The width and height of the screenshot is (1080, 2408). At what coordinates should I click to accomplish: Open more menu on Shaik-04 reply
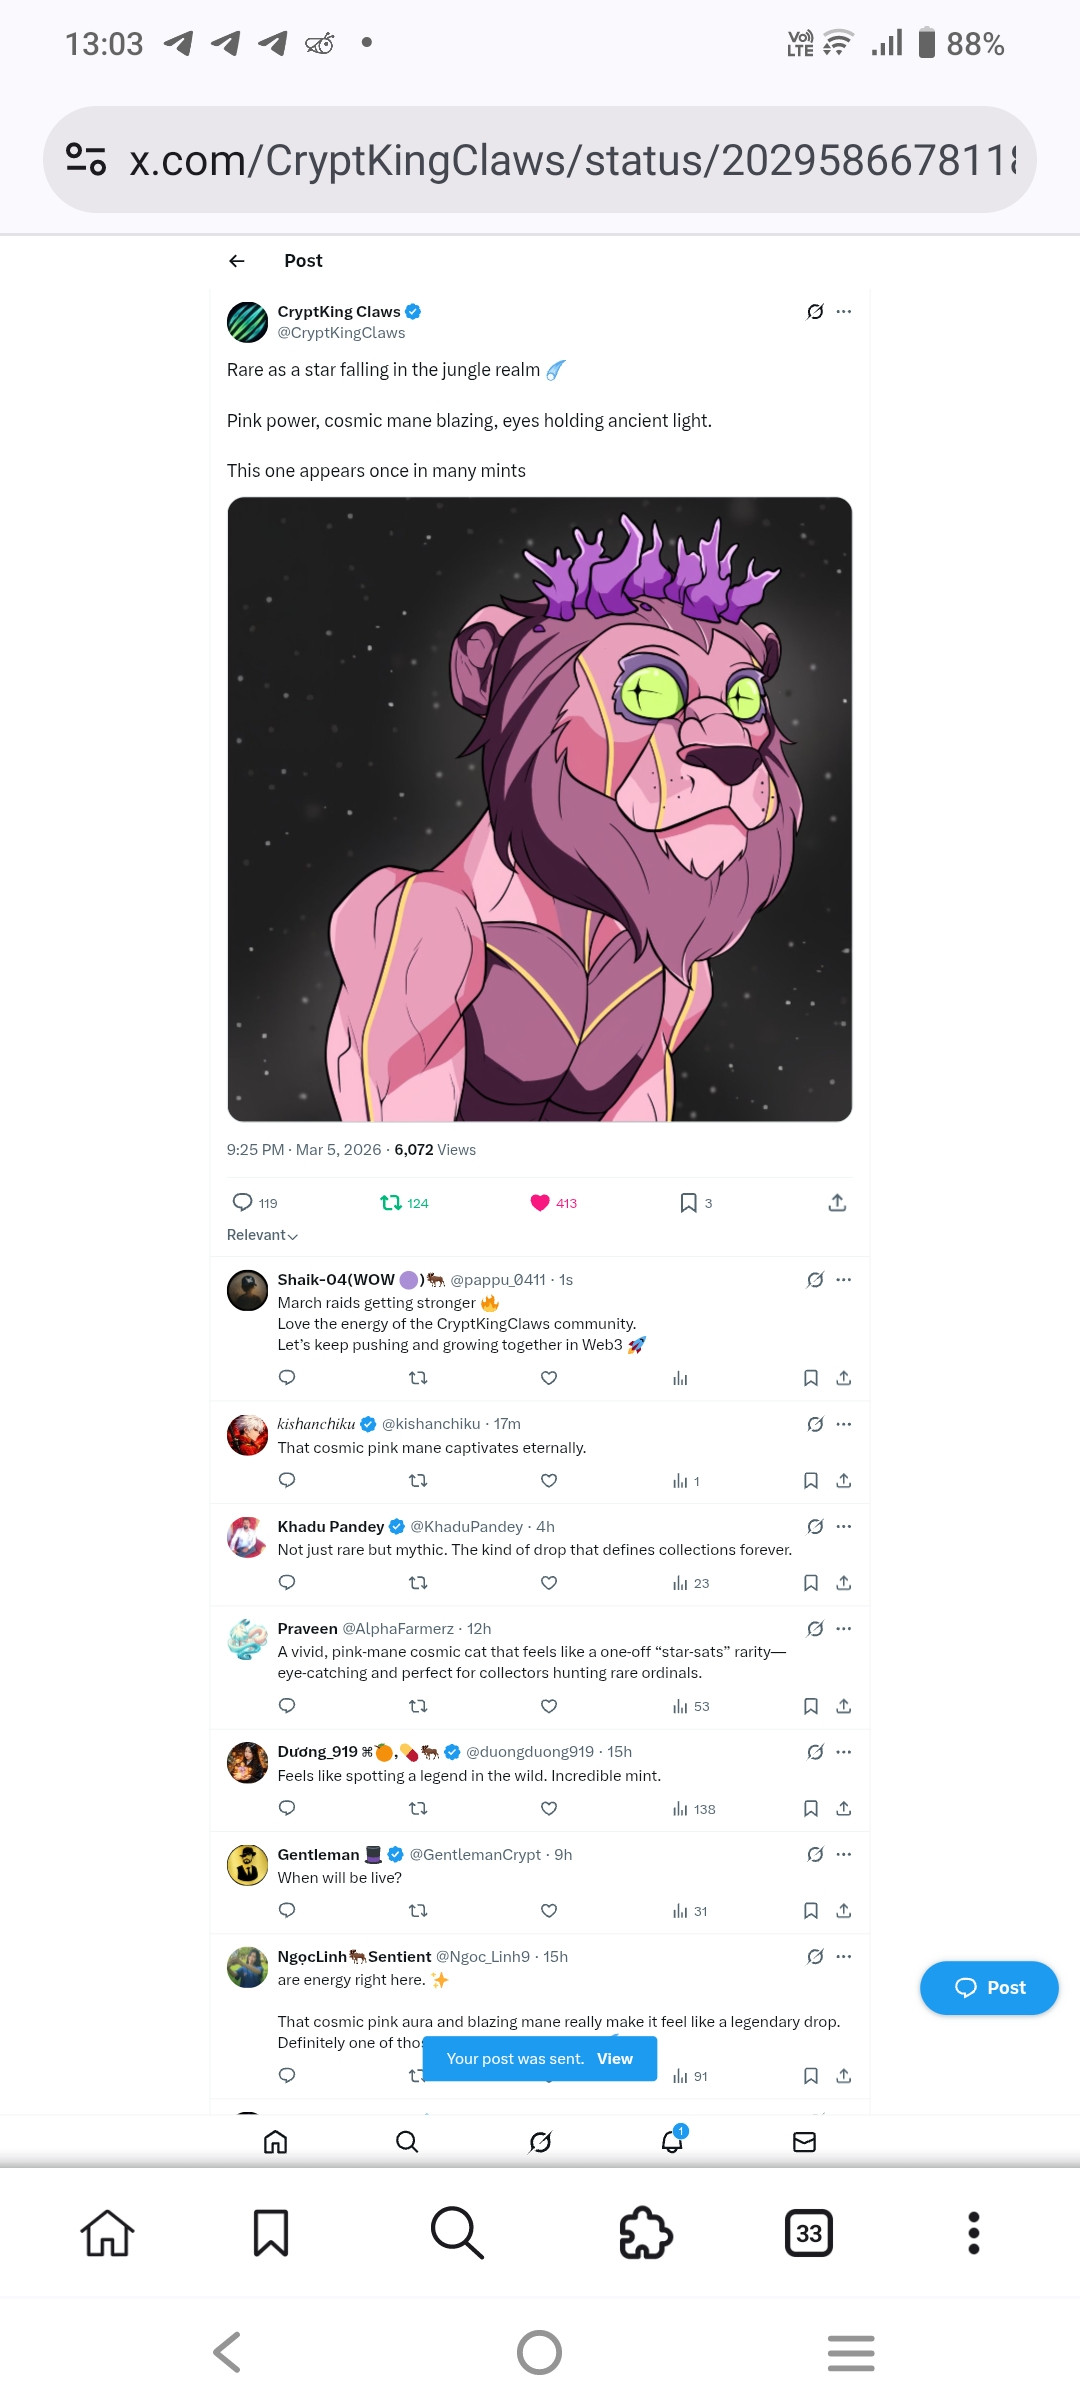(x=844, y=1279)
